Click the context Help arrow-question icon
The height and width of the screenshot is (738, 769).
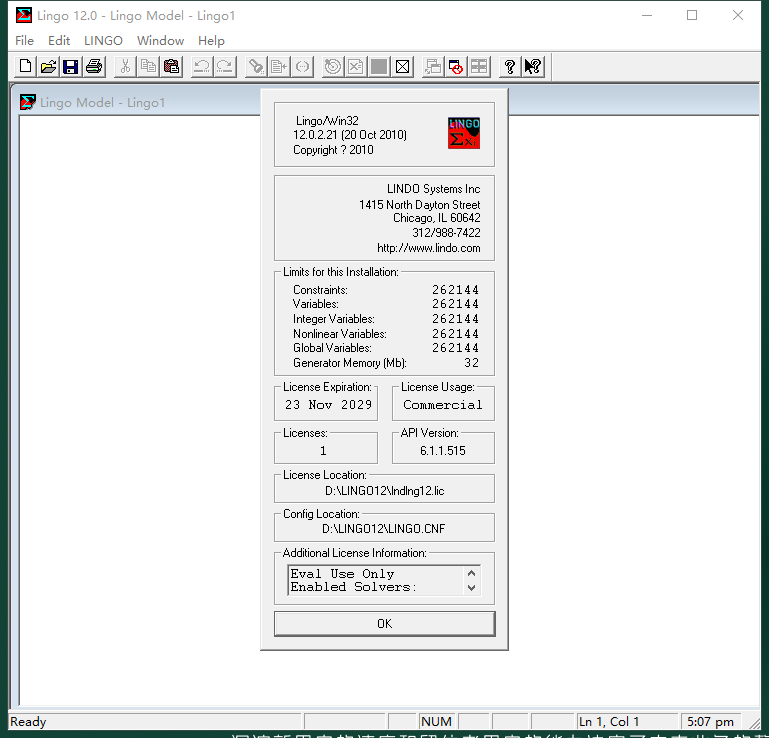(533, 66)
